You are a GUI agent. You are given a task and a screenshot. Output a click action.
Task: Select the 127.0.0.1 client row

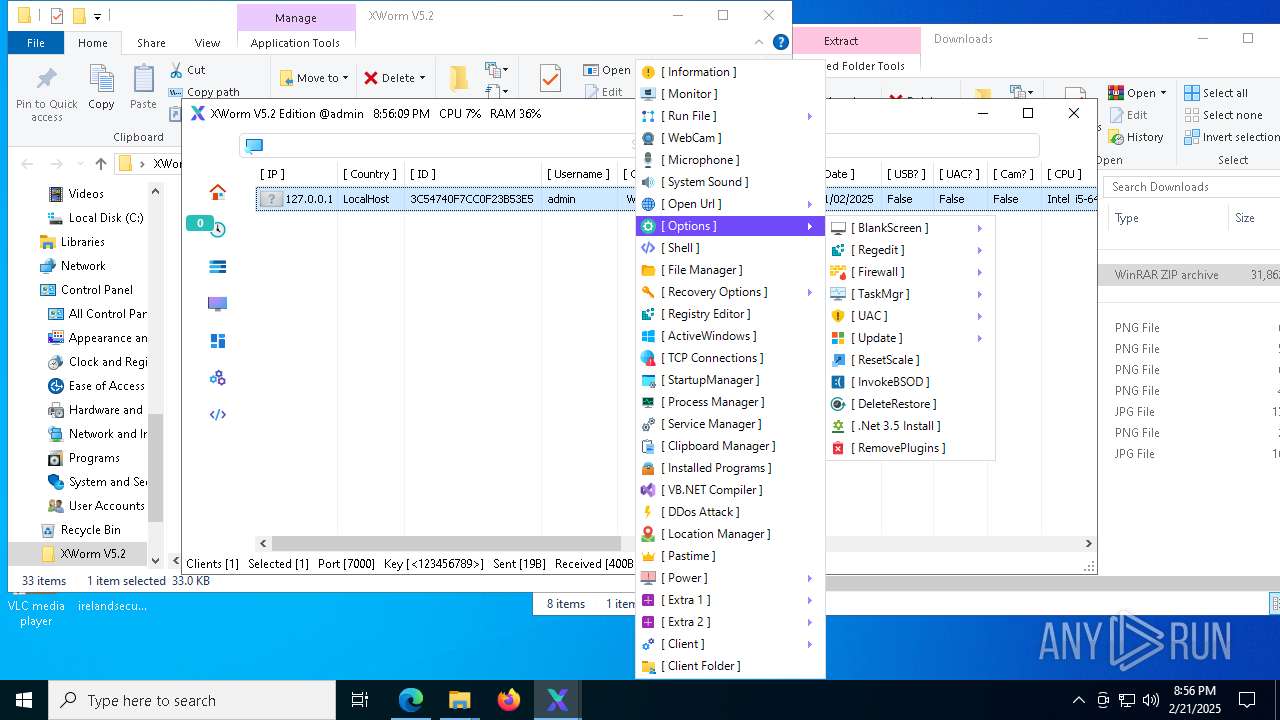[676, 199]
